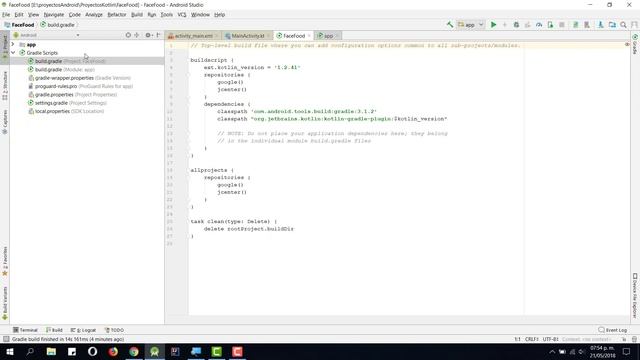This screenshot has height=360, width=640.
Task: Open Chrome from the Windows taskbar
Action: (134, 351)
